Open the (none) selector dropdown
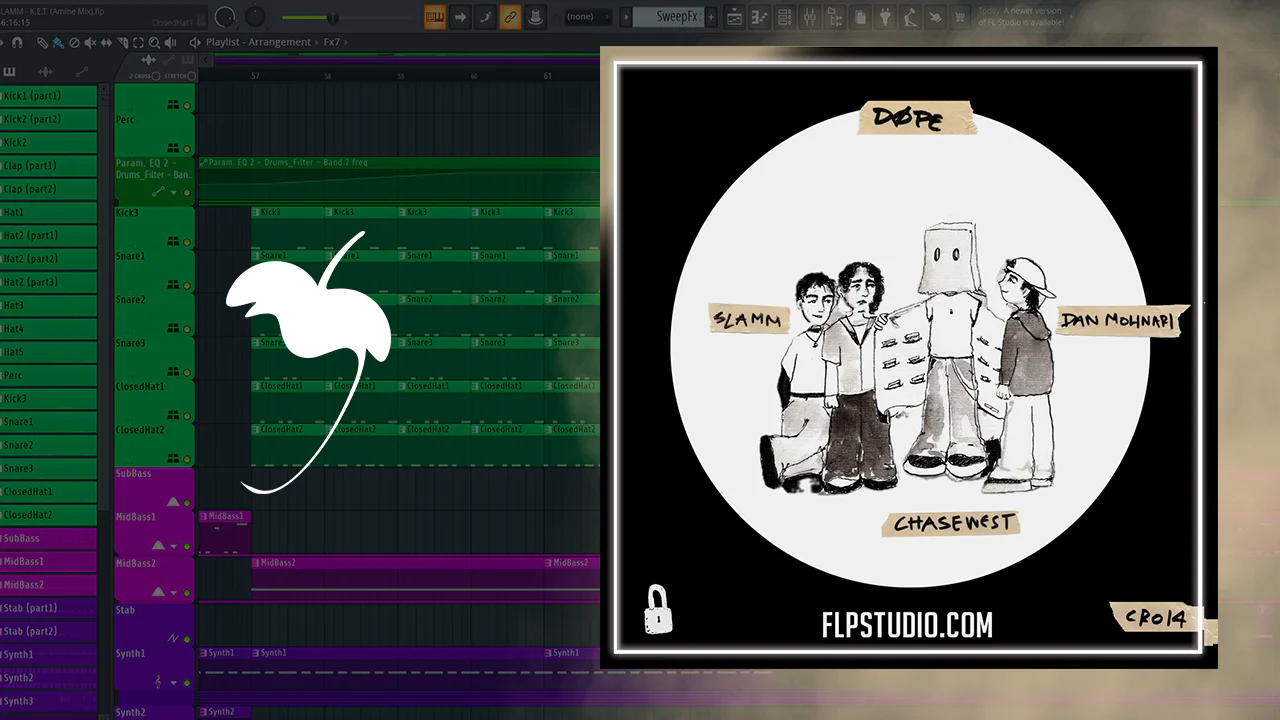This screenshot has width=1280, height=720. click(588, 16)
